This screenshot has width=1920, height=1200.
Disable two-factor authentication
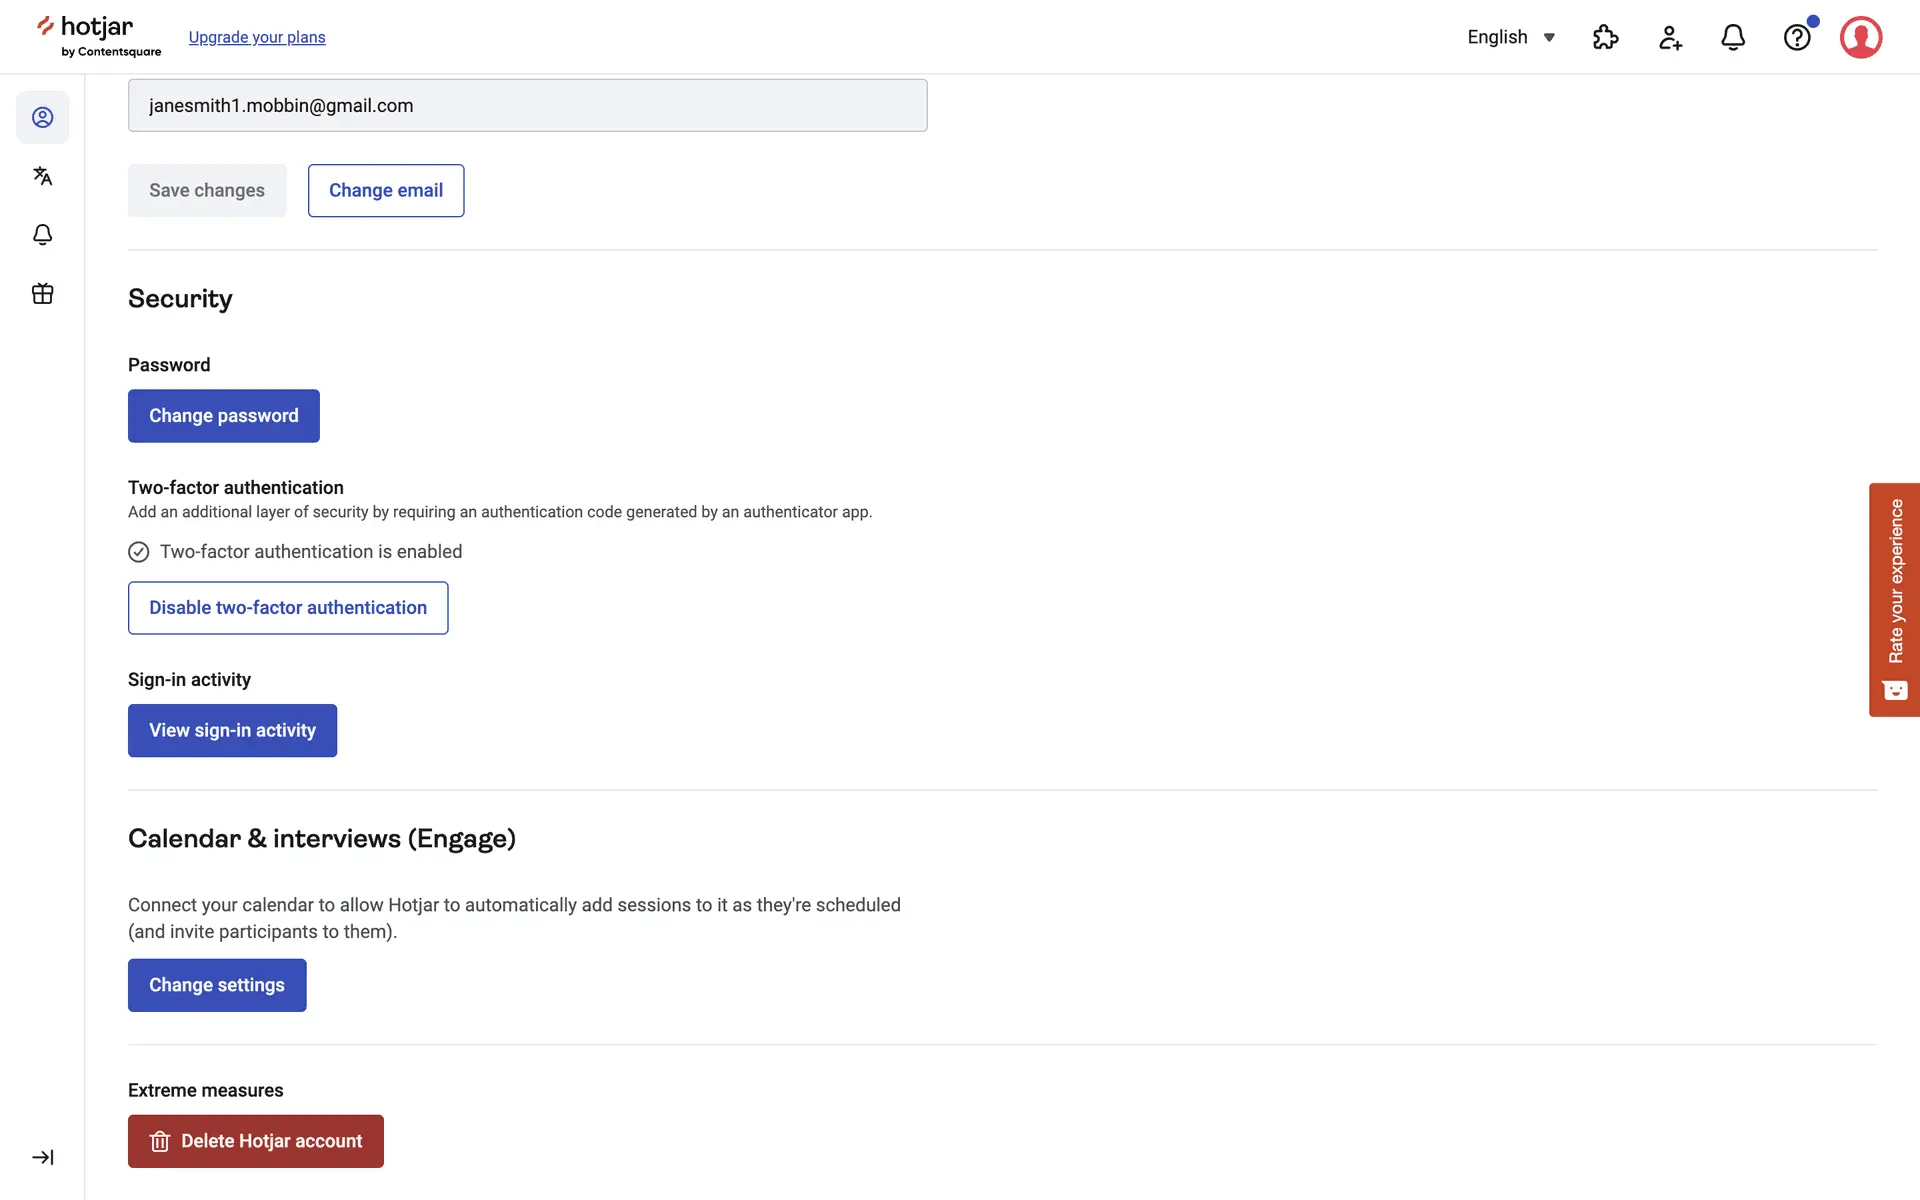click(x=288, y=608)
